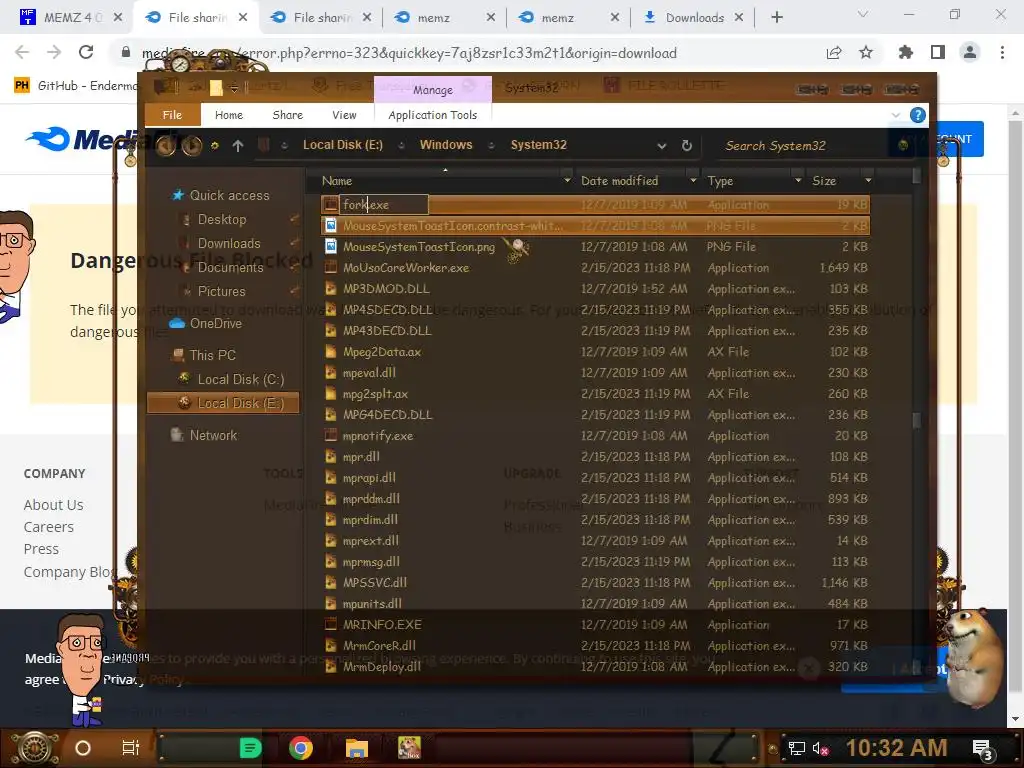
Task: Select MPSSVC.dll in the file list
Action: point(374,583)
